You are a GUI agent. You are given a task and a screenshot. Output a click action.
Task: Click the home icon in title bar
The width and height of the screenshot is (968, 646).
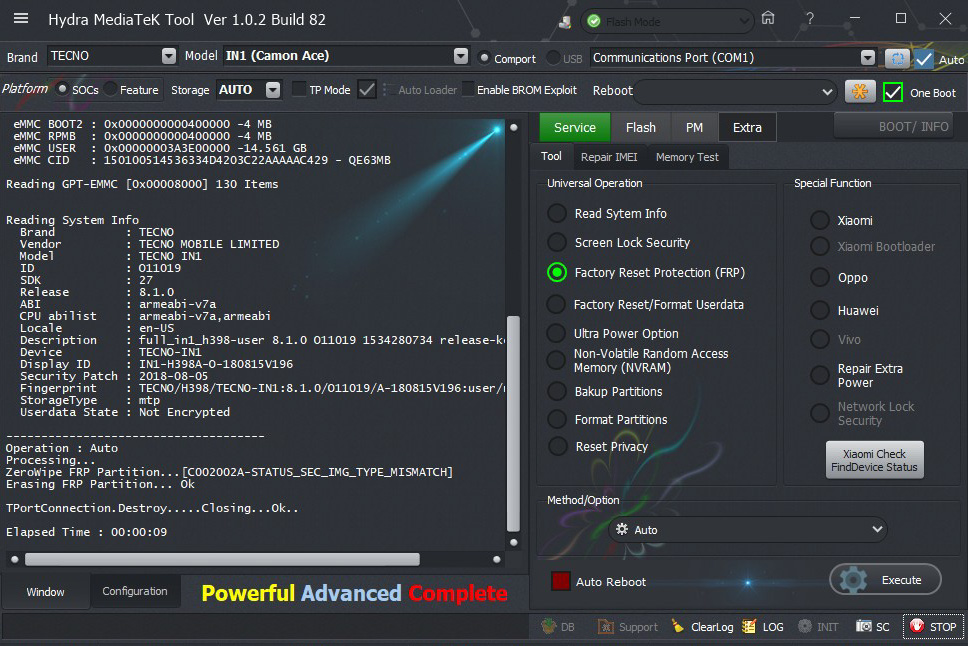(x=767, y=19)
